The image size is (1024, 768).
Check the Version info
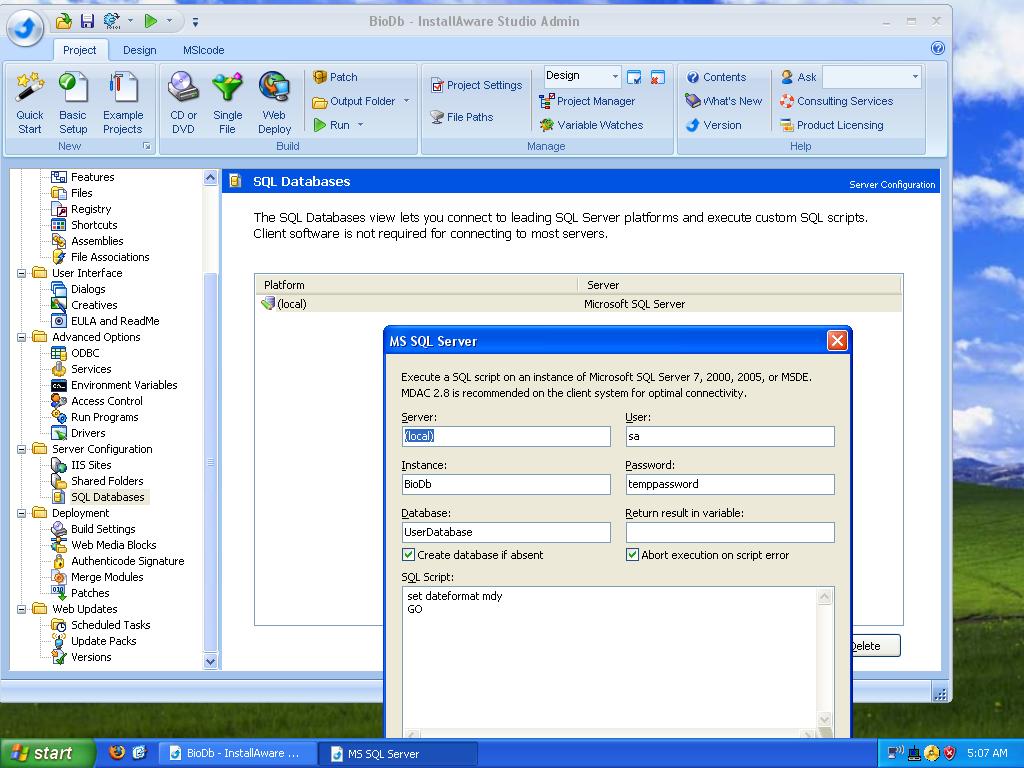713,125
